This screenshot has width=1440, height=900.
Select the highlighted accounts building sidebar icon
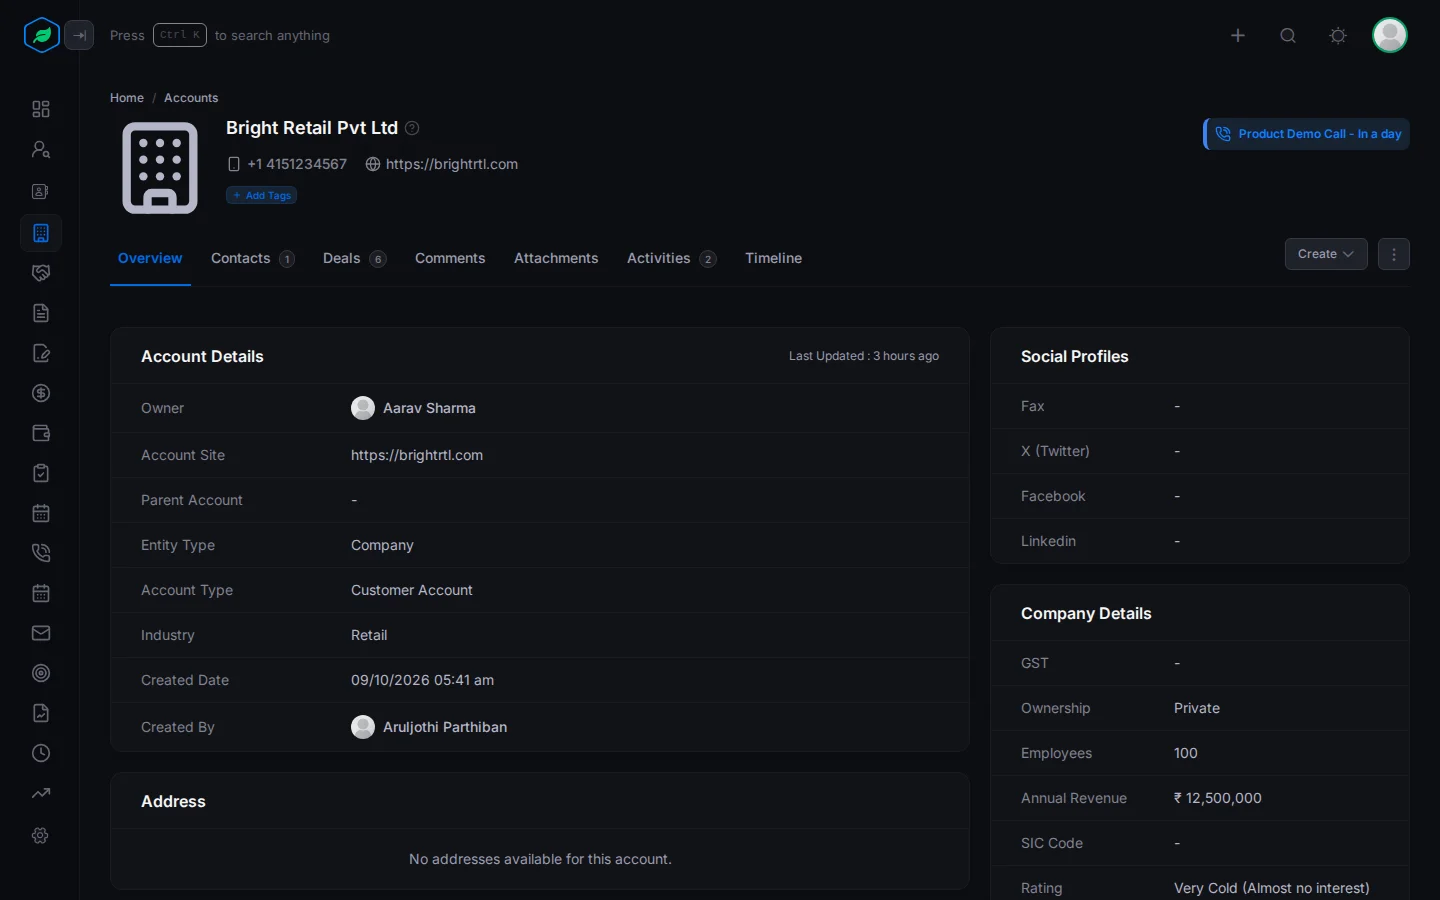(x=41, y=233)
